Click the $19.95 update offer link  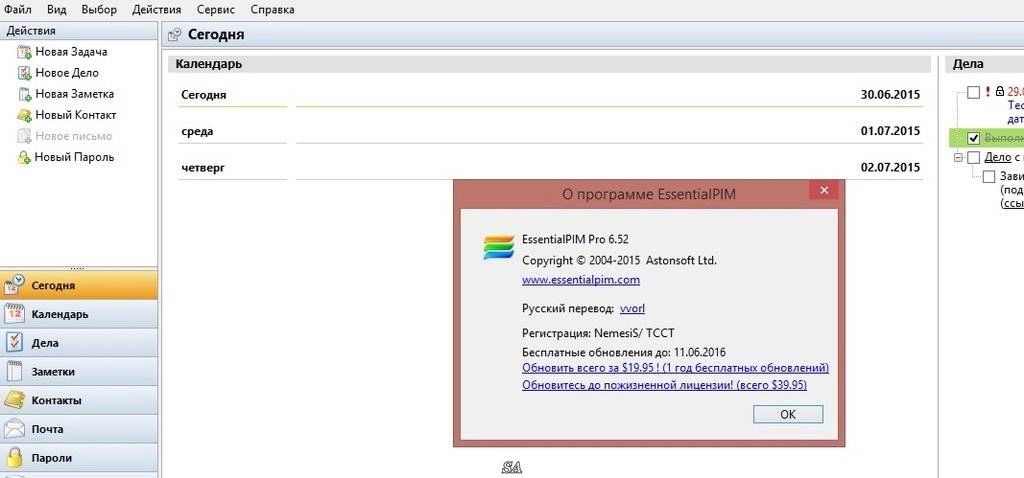(675, 368)
